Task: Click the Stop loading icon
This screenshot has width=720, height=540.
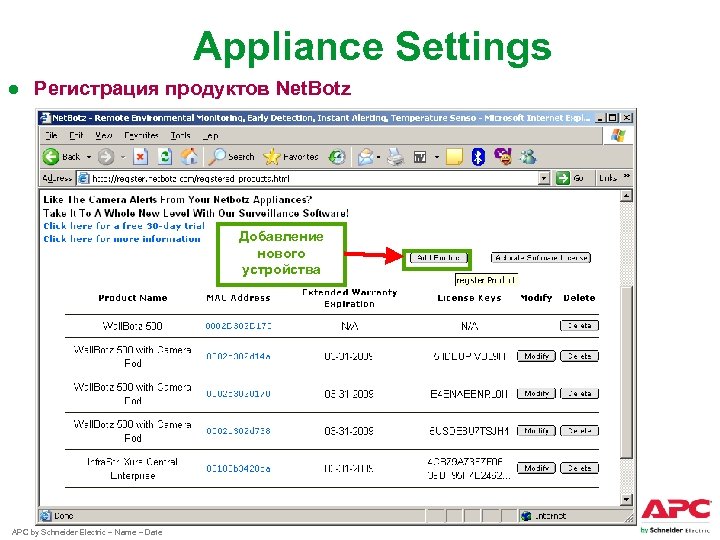Action: [x=140, y=157]
